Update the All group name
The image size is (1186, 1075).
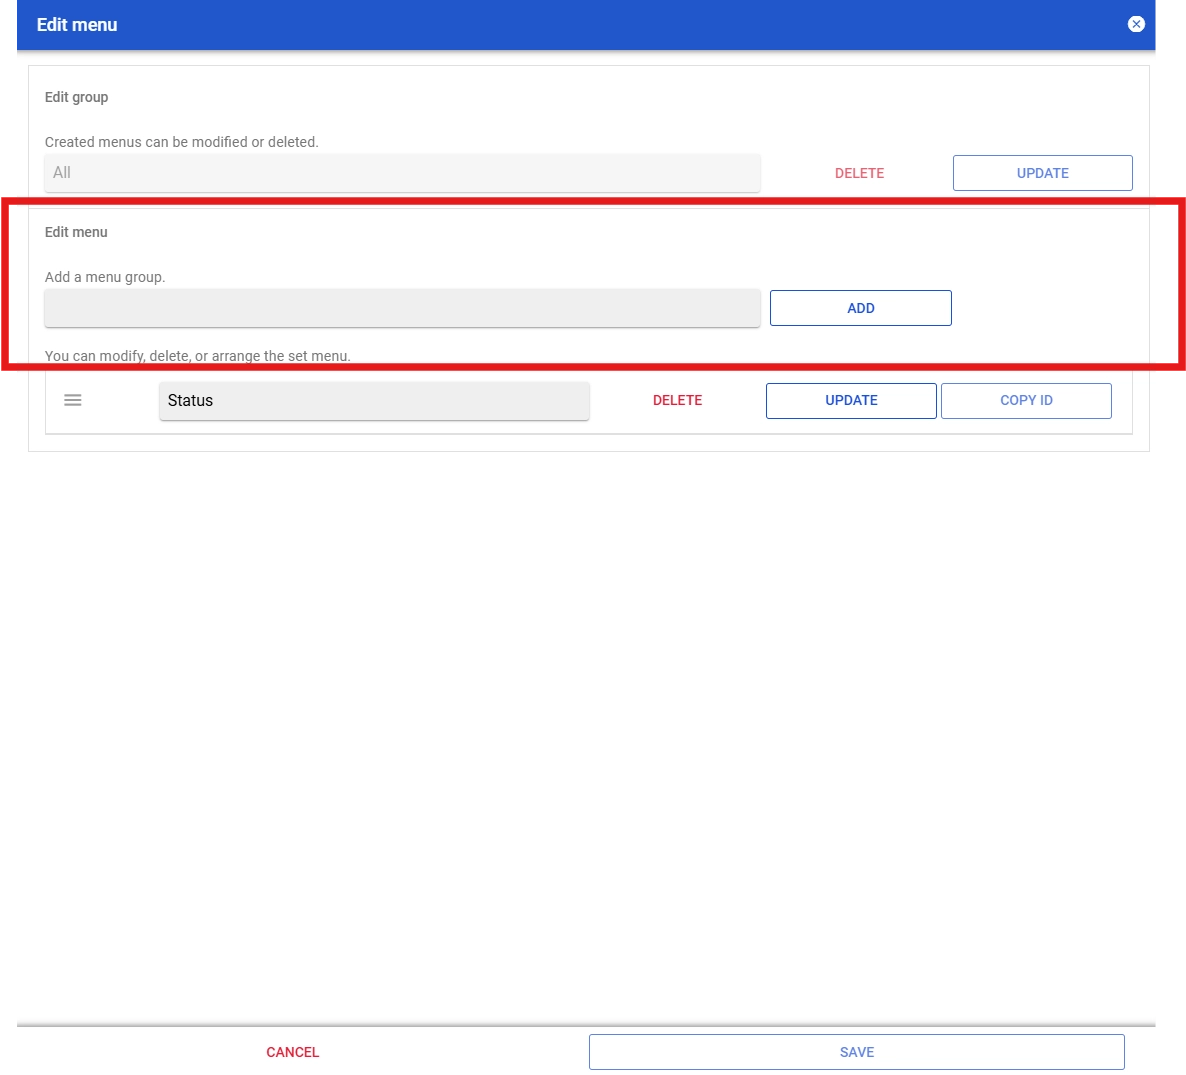1042,173
